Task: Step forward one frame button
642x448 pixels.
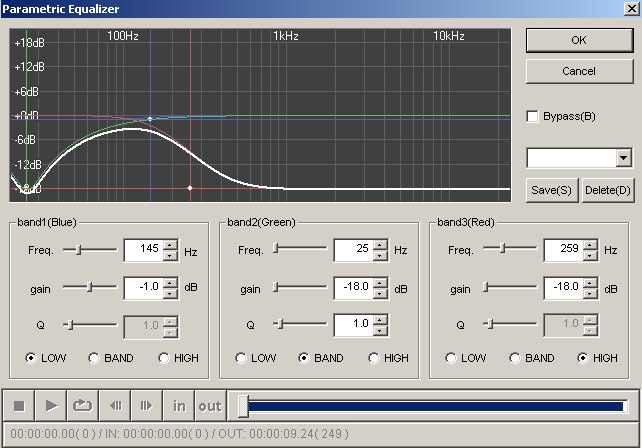Action: 147,406
